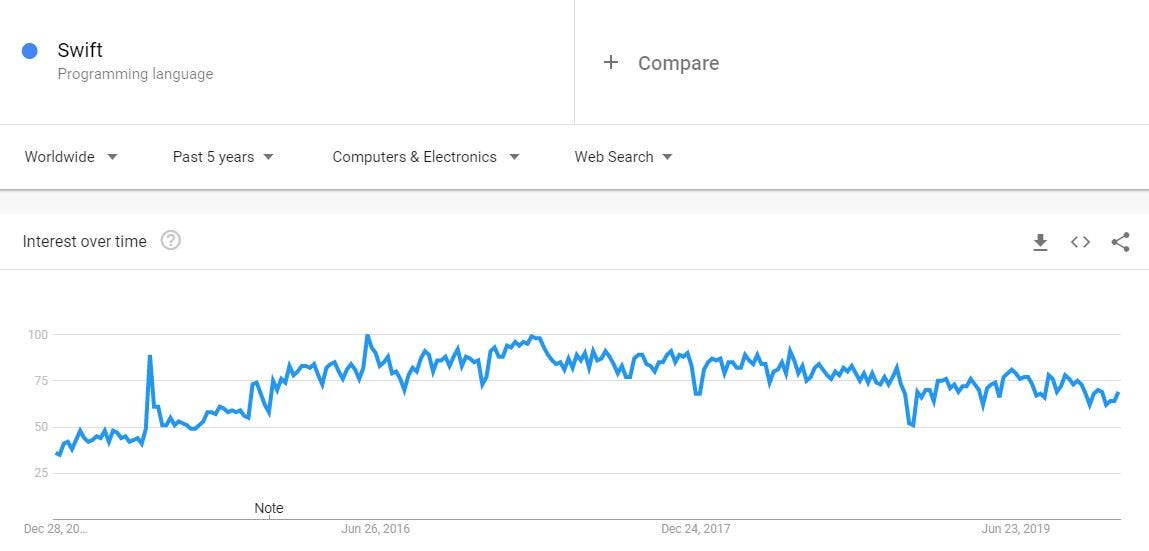Click the Swift search term
The height and width of the screenshot is (551, 1149).
pos(80,51)
